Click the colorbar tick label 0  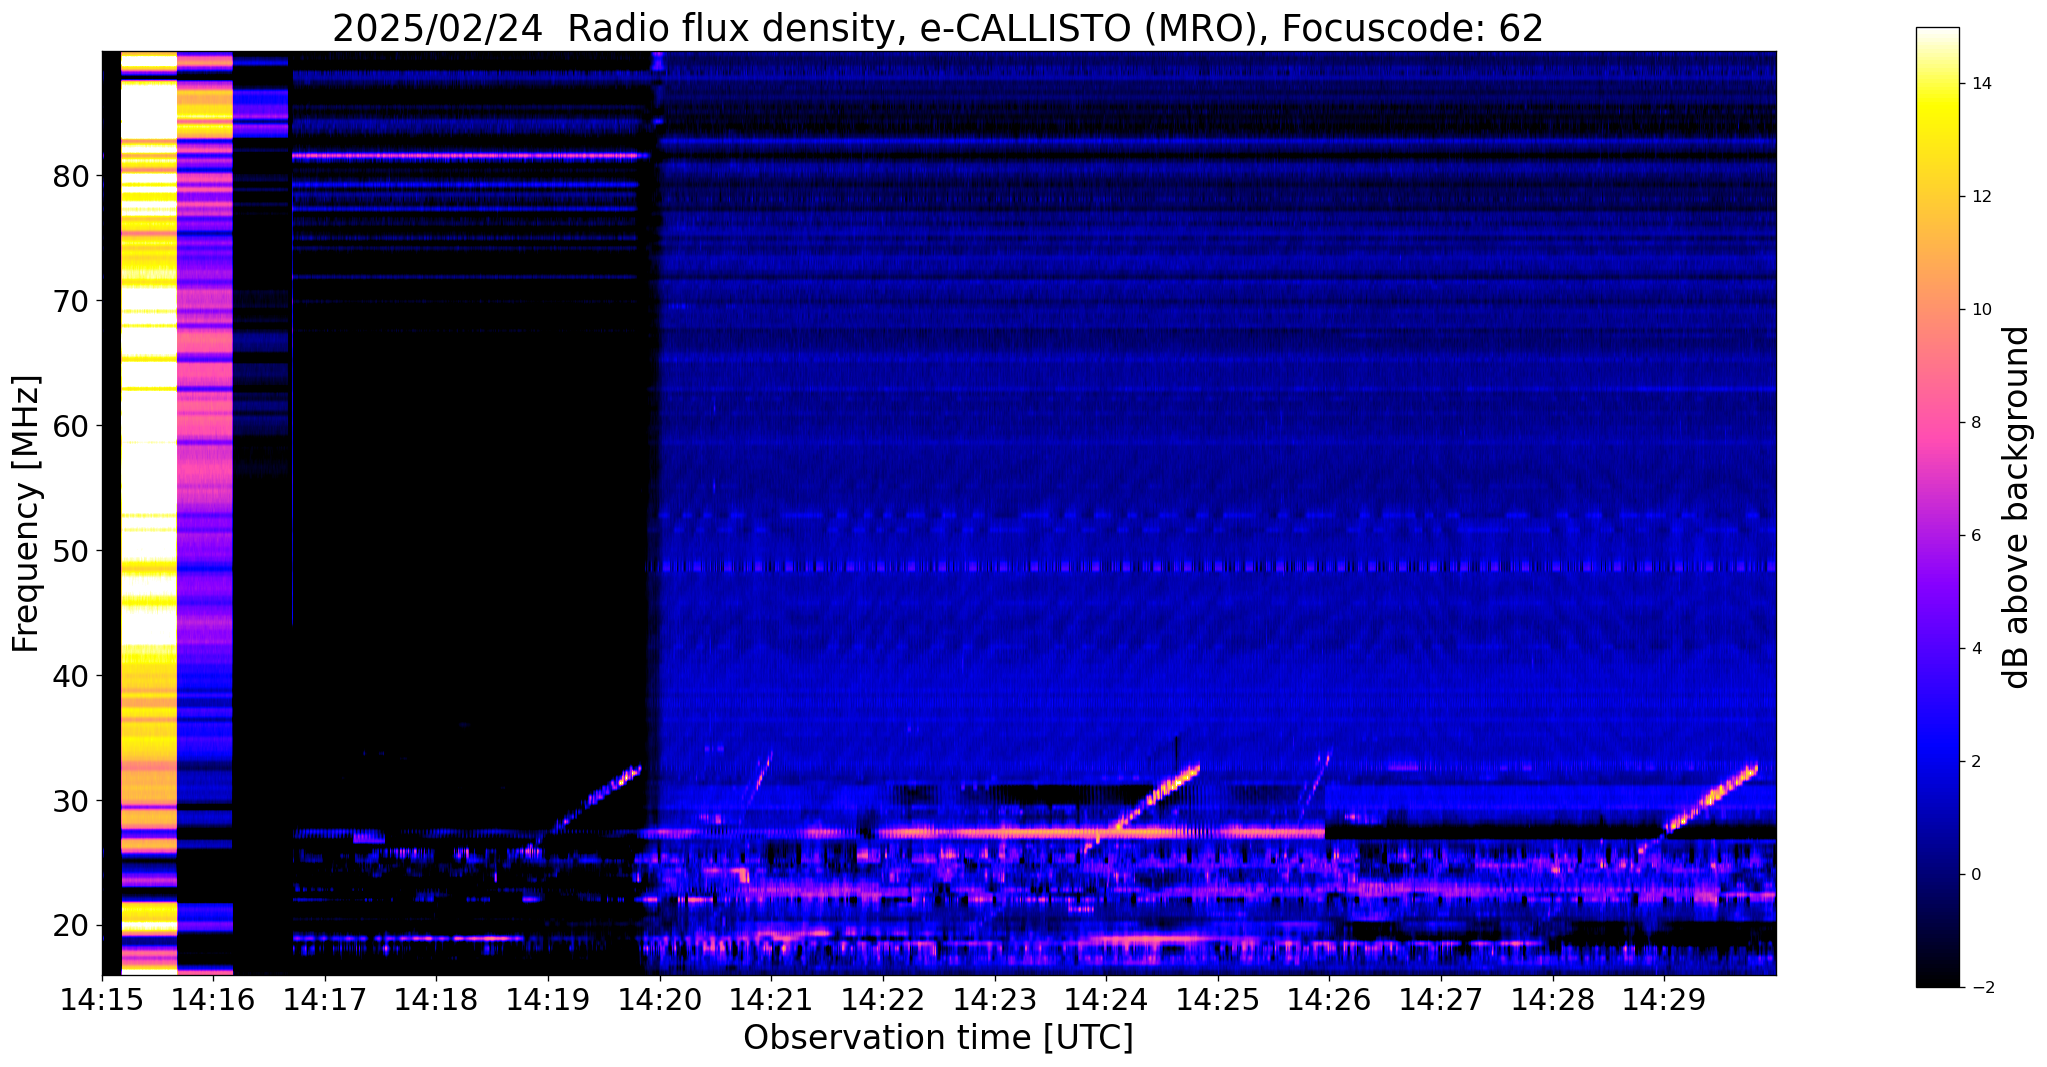pos(1976,875)
